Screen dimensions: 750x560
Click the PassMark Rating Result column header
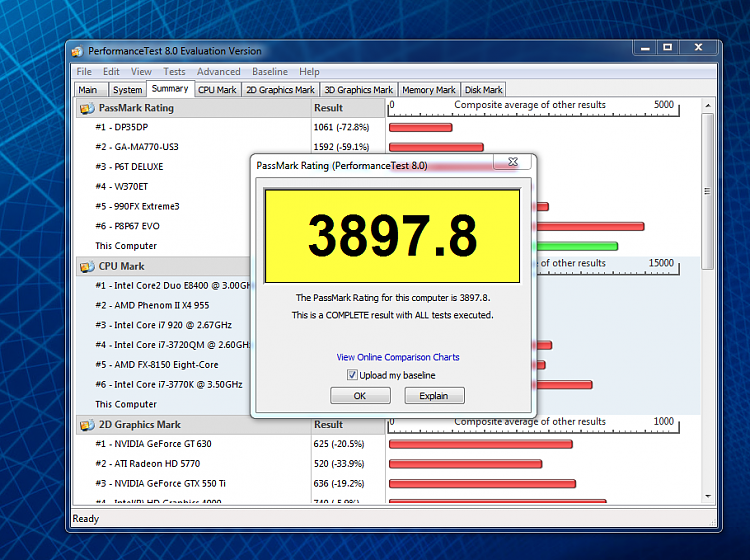tap(348, 108)
